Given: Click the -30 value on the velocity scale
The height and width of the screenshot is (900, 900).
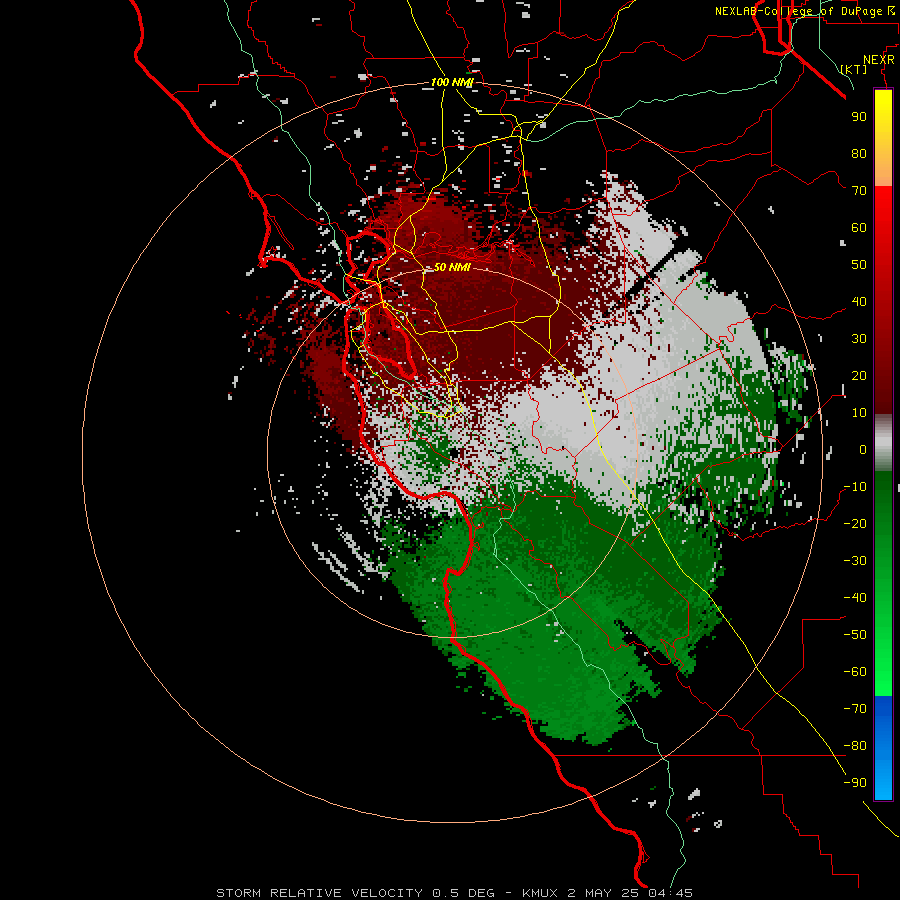Looking at the screenshot, I should [855, 560].
